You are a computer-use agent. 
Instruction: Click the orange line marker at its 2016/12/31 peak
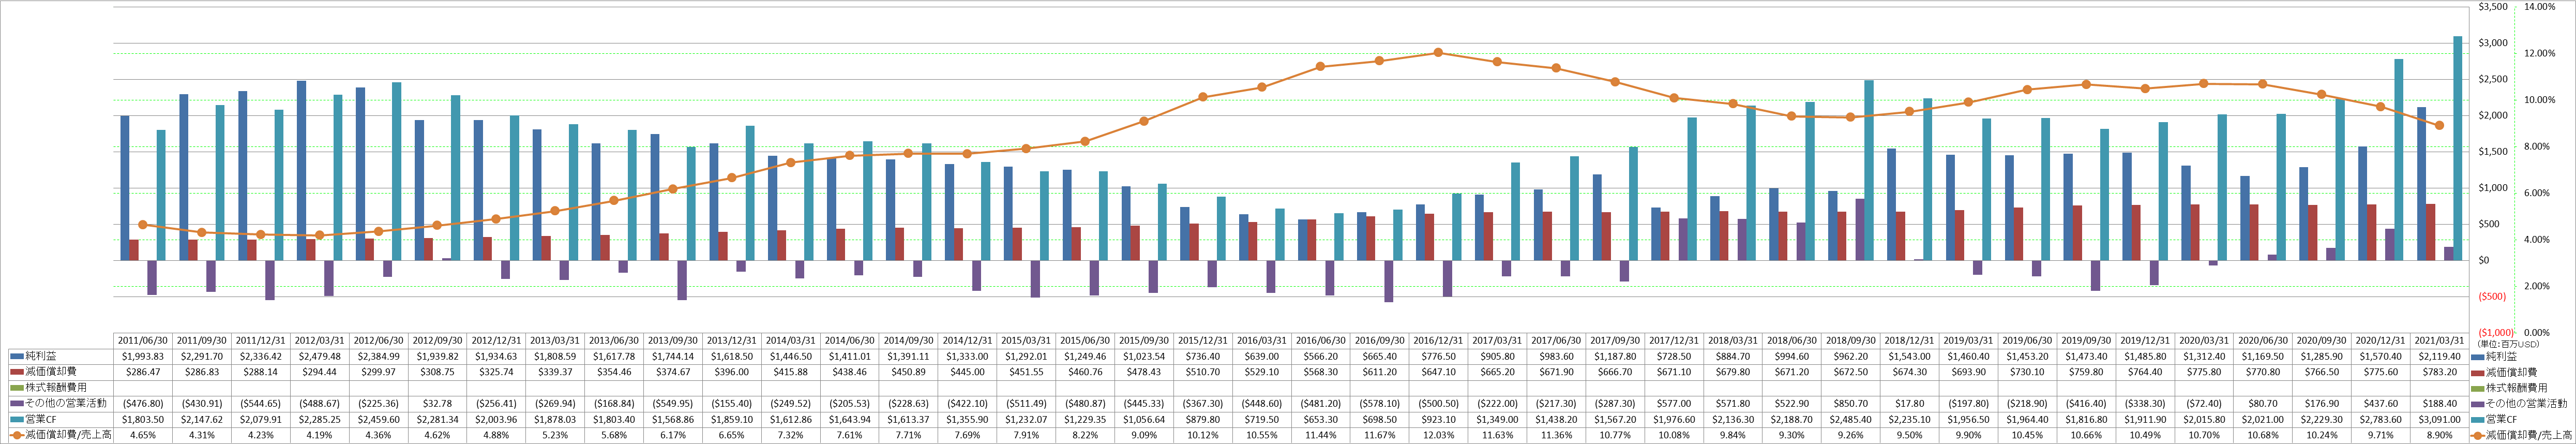pyautogui.click(x=1437, y=52)
